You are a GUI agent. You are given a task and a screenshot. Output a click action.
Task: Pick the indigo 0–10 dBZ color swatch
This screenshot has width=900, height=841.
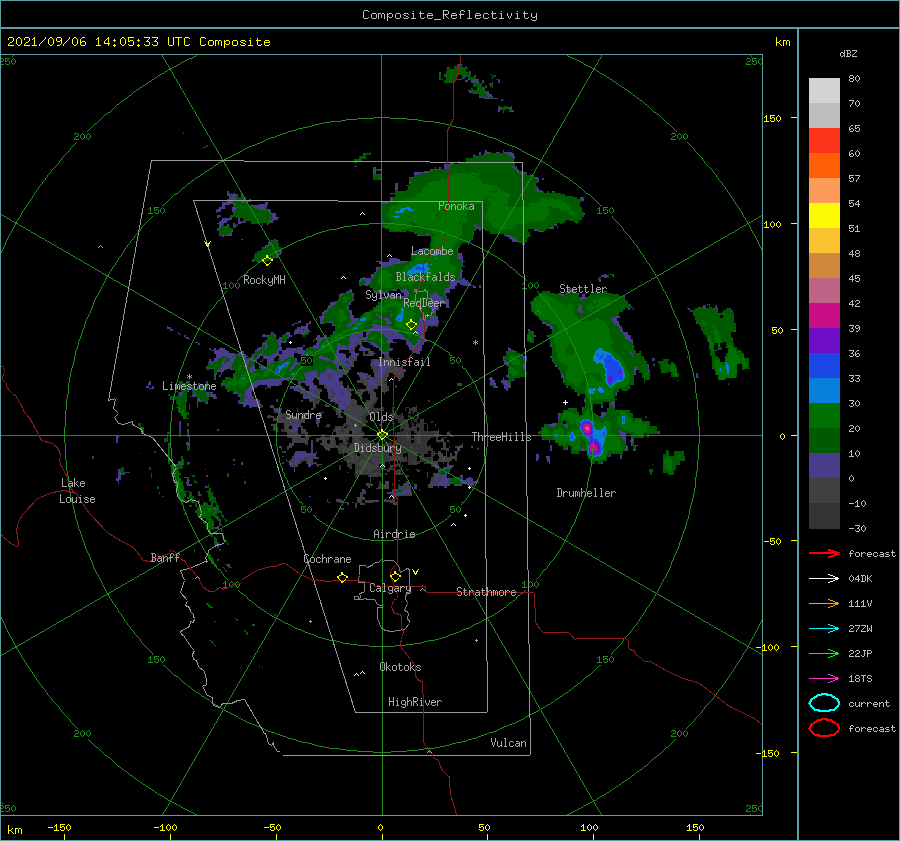point(824,465)
